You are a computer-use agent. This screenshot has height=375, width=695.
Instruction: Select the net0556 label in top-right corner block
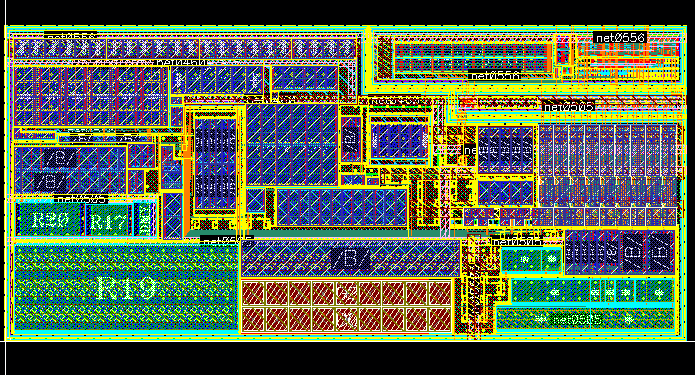click(x=620, y=38)
